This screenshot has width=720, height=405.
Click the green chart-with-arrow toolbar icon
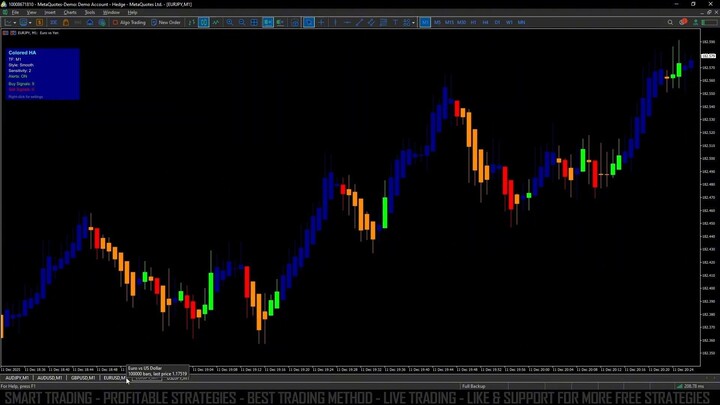tap(280, 22)
